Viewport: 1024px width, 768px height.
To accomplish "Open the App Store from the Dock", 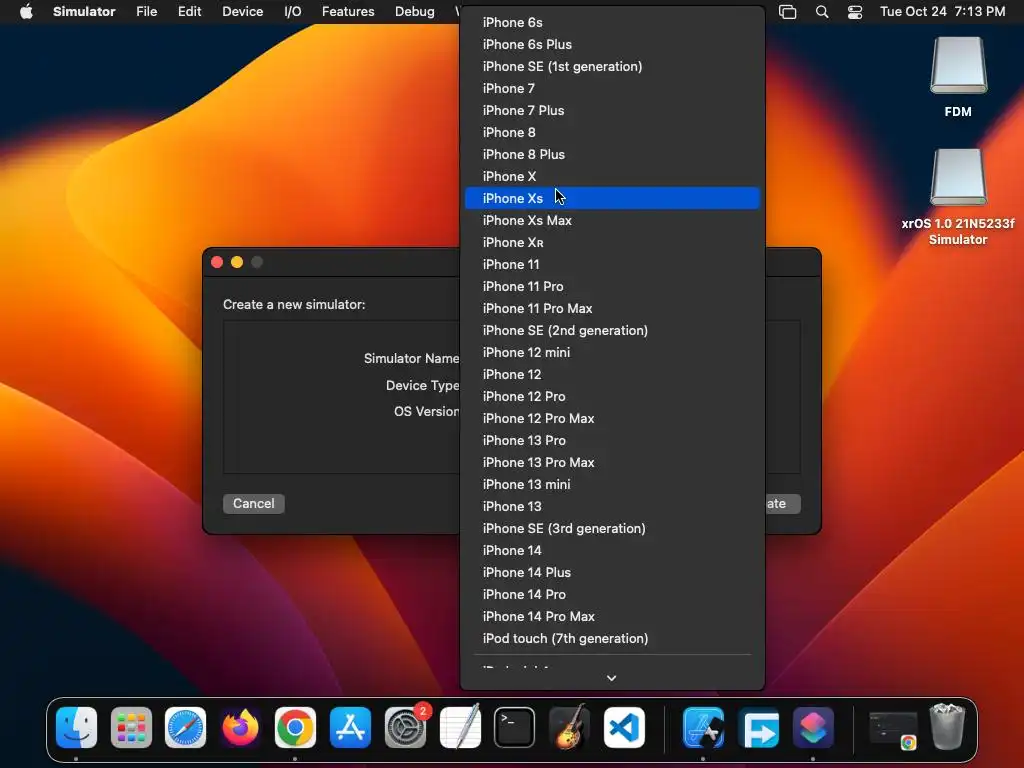I will [350, 727].
